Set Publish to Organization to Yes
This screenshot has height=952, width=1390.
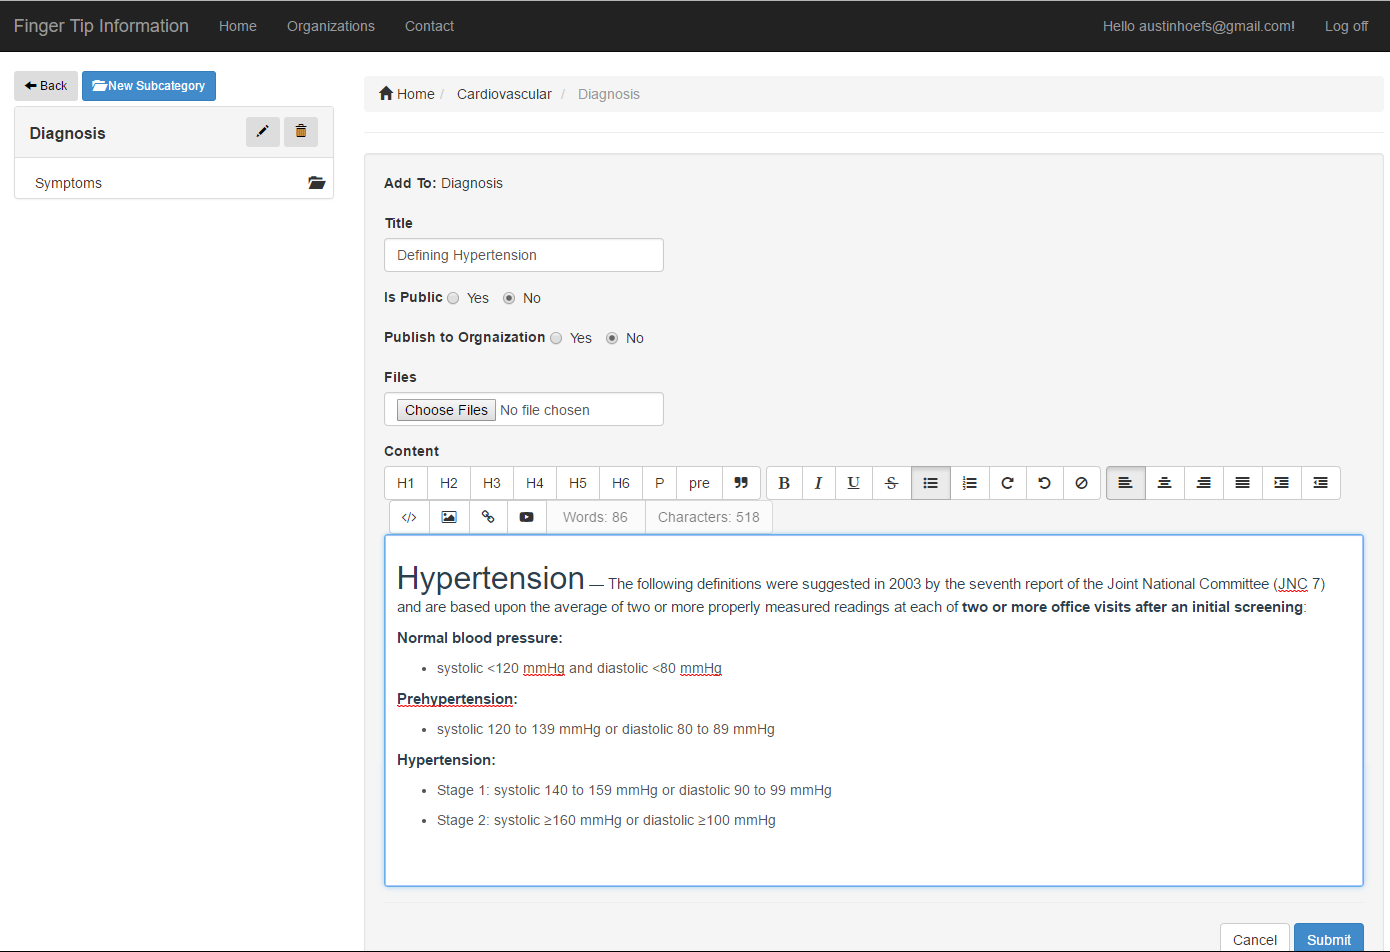click(557, 338)
